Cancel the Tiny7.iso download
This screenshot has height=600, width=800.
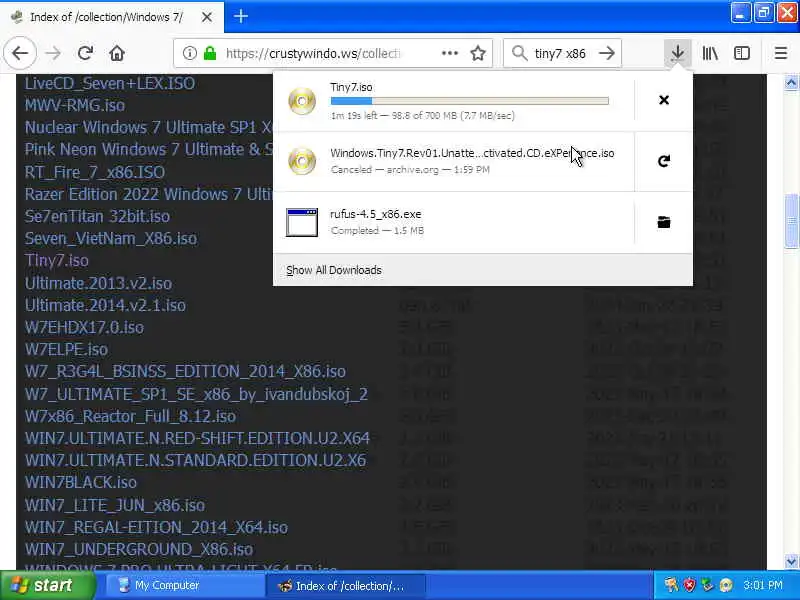tap(664, 100)
